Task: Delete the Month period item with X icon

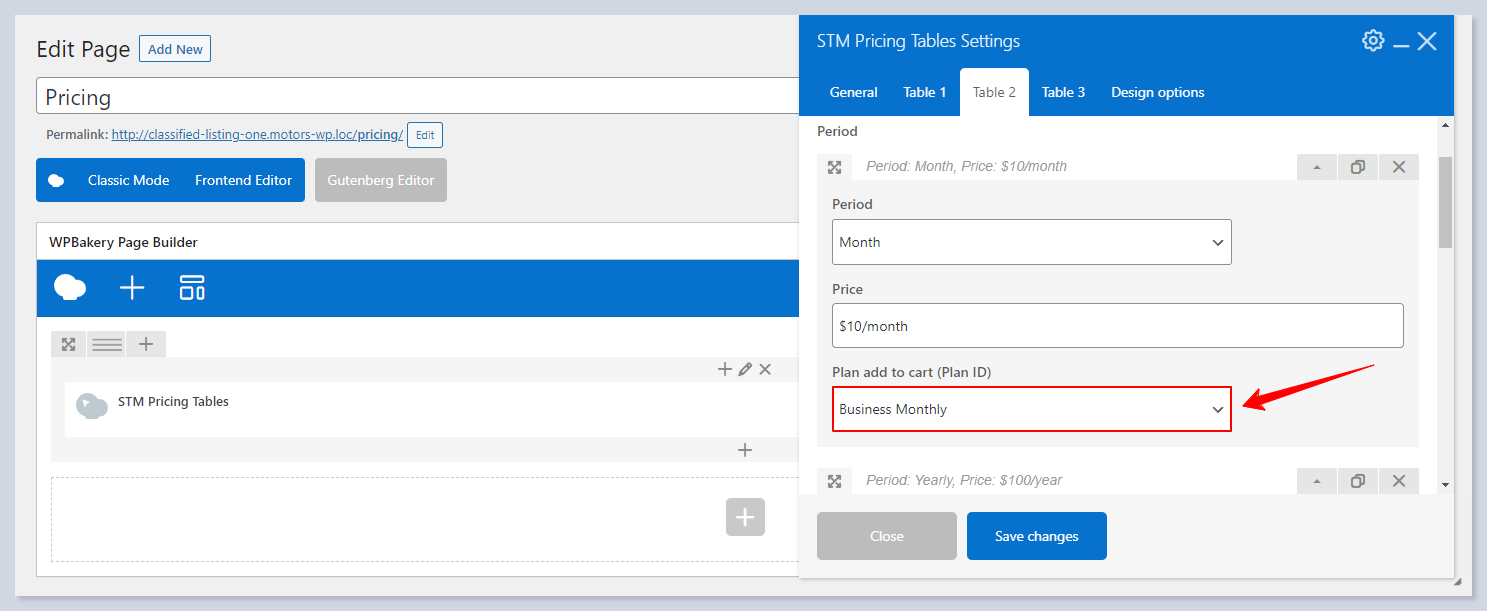Action: tap(1398, 167)
